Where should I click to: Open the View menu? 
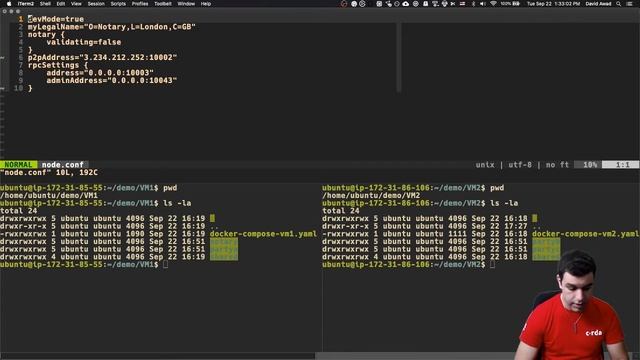pyautogui.click(x=76, y=4)
